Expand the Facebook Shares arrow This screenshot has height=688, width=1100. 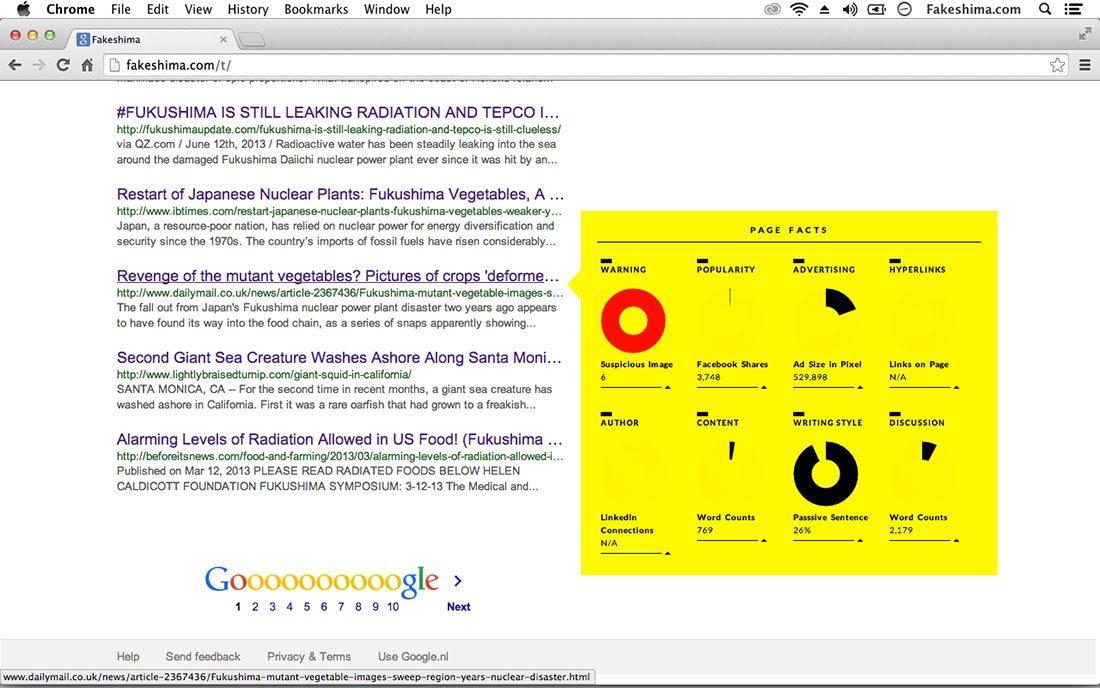(763, 387)
